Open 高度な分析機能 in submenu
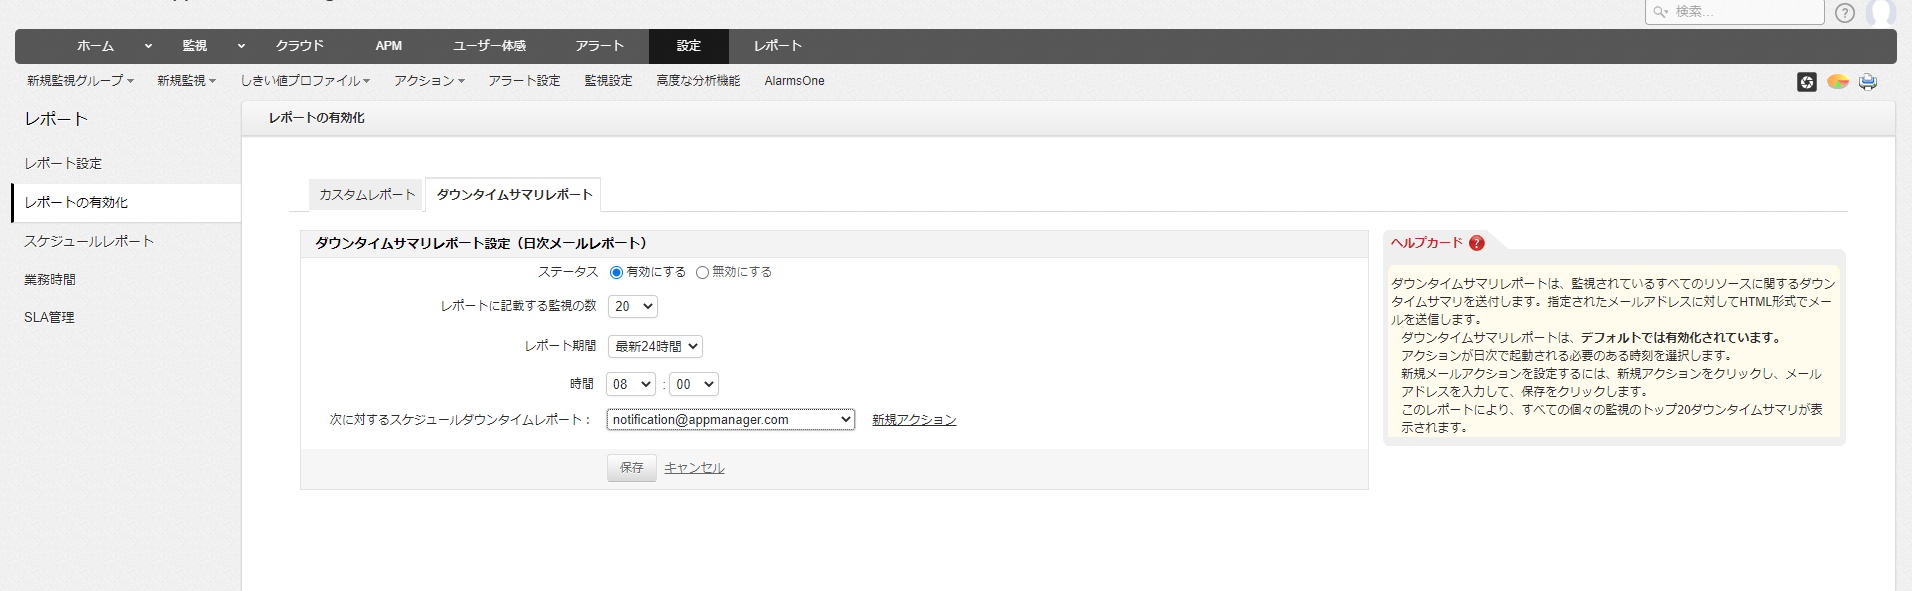This screenshot has height=591, width=1912. click(x=698, y=81)
